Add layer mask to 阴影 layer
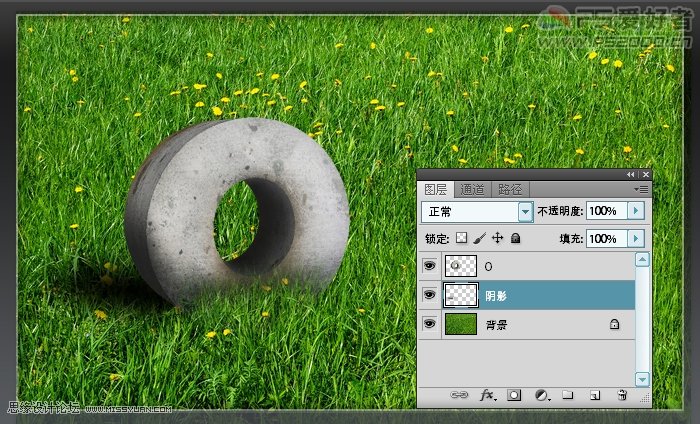700x424 pixels. pos(514,395)
